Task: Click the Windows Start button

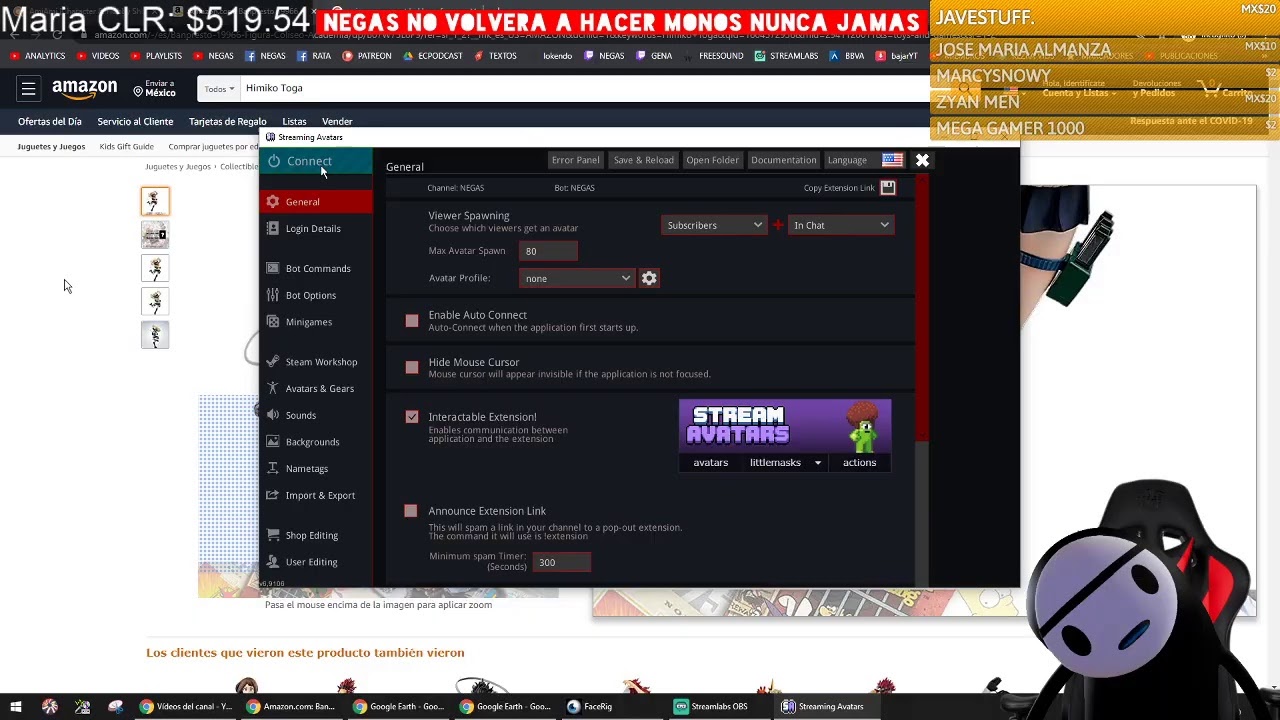Action: point(16,707)
